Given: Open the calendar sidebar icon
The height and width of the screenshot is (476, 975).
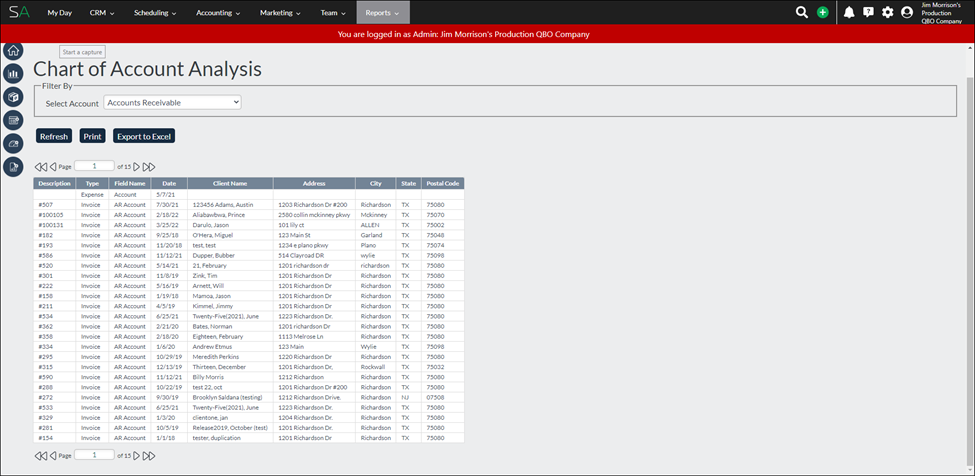Looking at the screenshot, I should (12, 120).
